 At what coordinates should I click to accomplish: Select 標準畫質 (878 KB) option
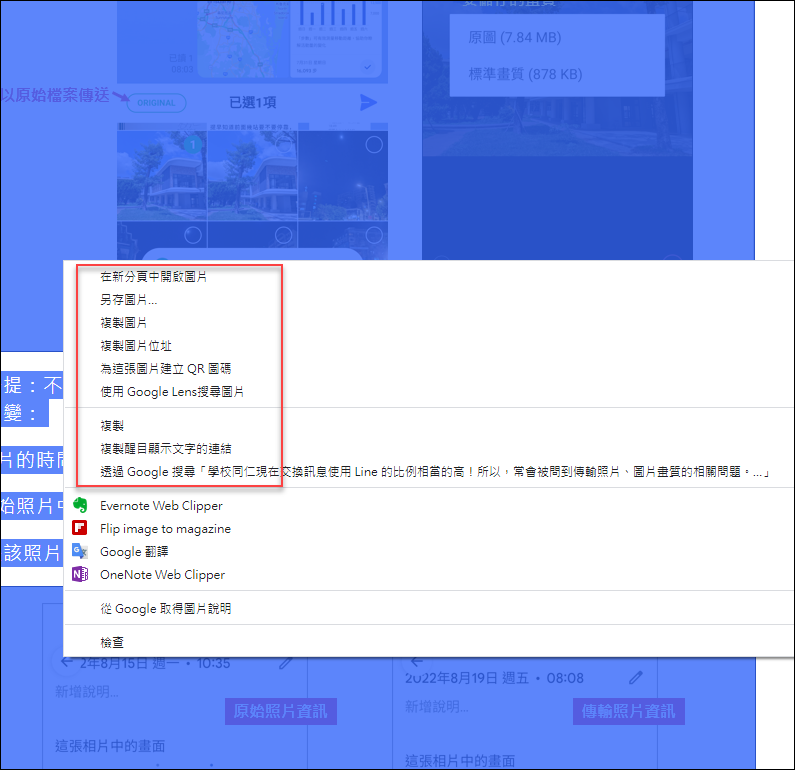pos(525,75)
